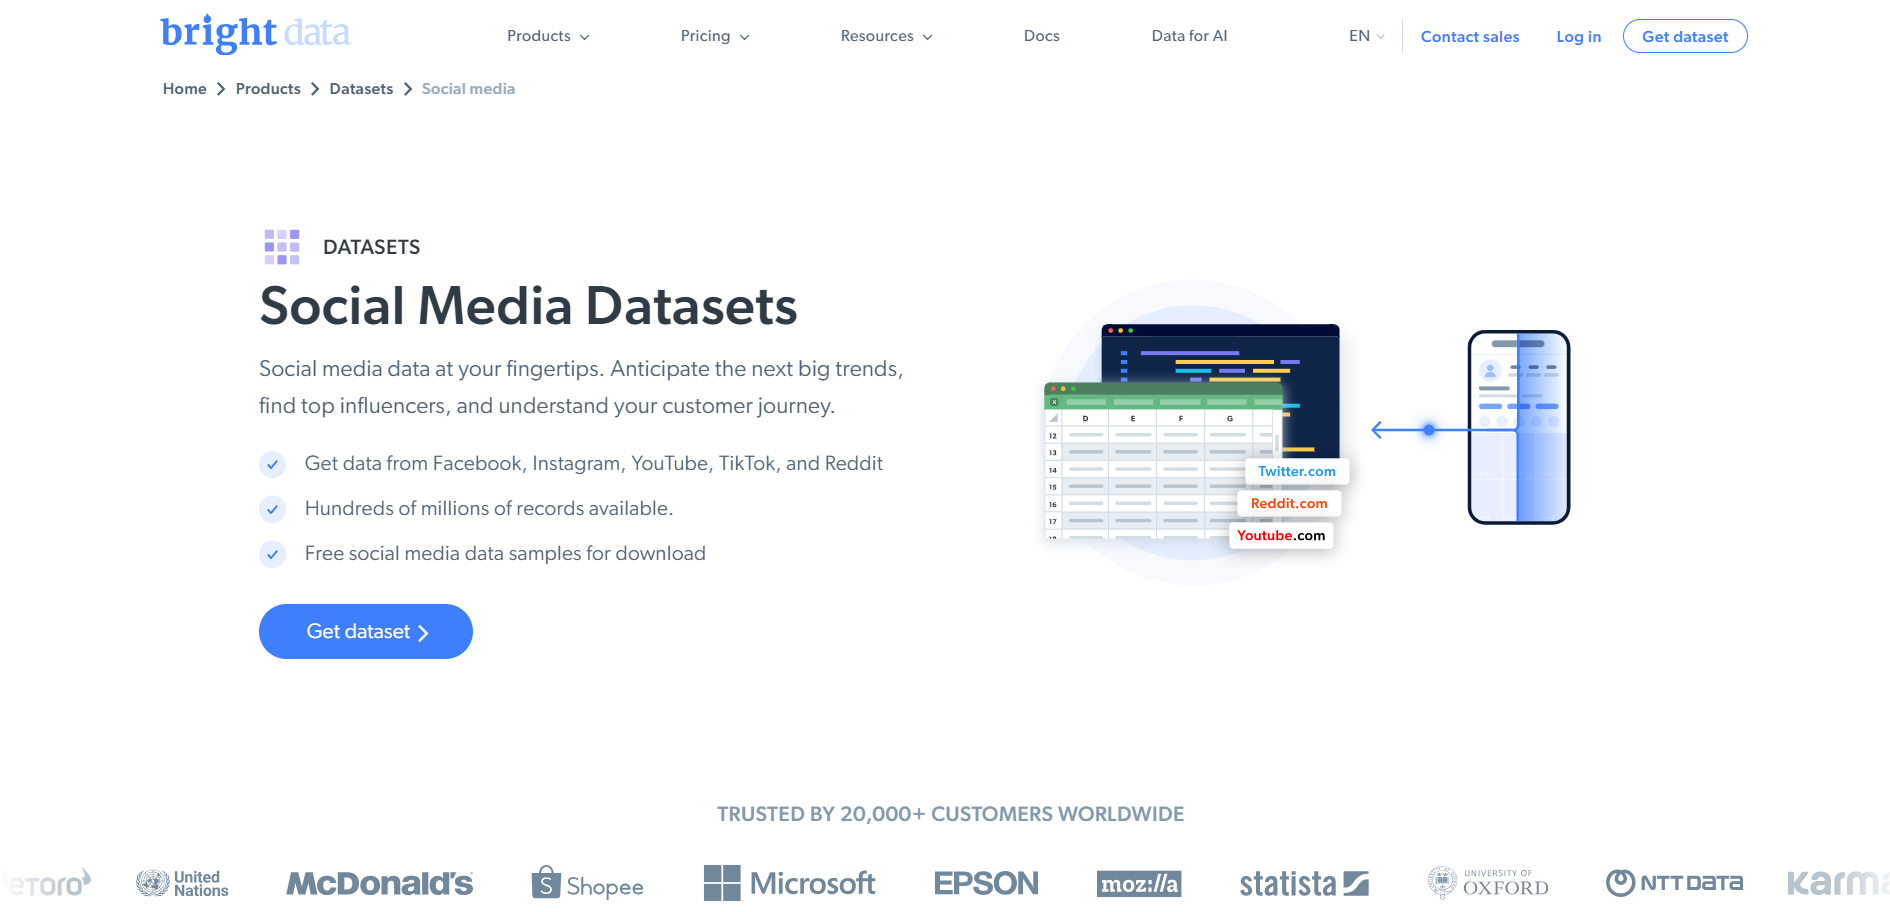1890x912 pixels.
Task: Select the Twitter.com label in the illustration
Action: 1296,471
